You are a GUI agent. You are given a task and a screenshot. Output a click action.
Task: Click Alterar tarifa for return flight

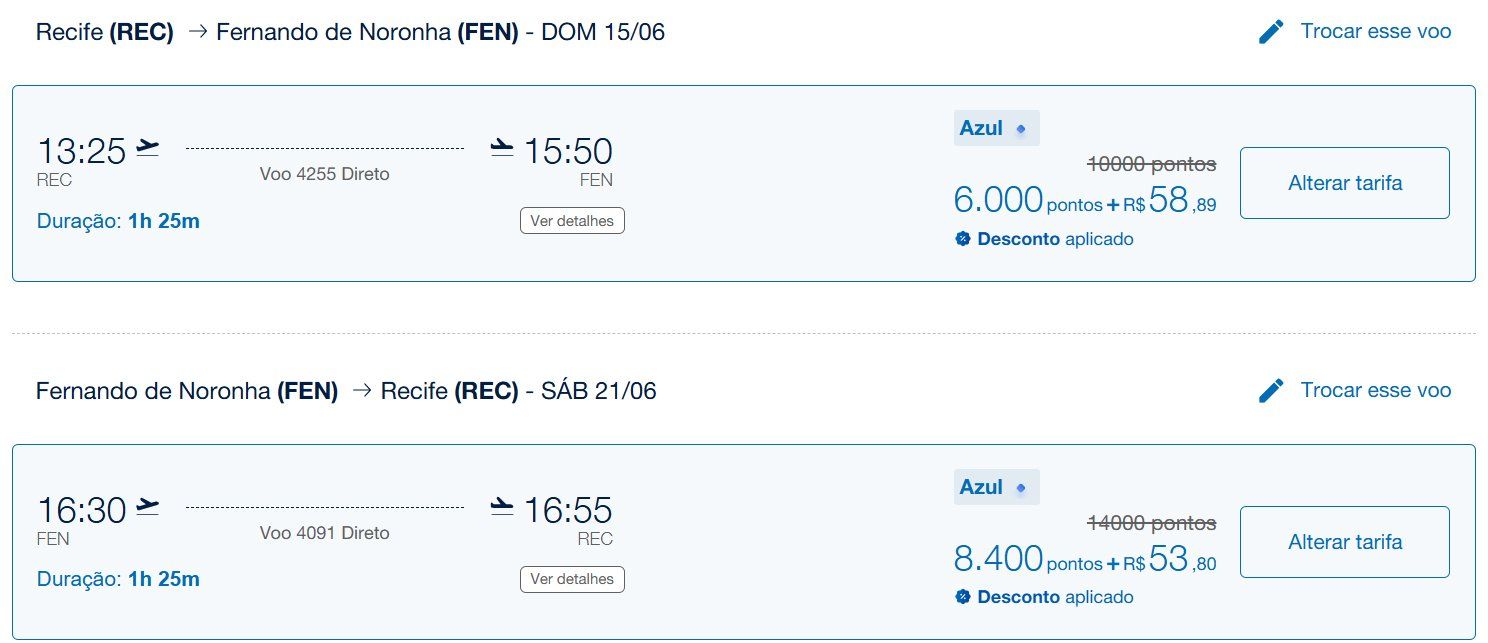point(1345,542)
